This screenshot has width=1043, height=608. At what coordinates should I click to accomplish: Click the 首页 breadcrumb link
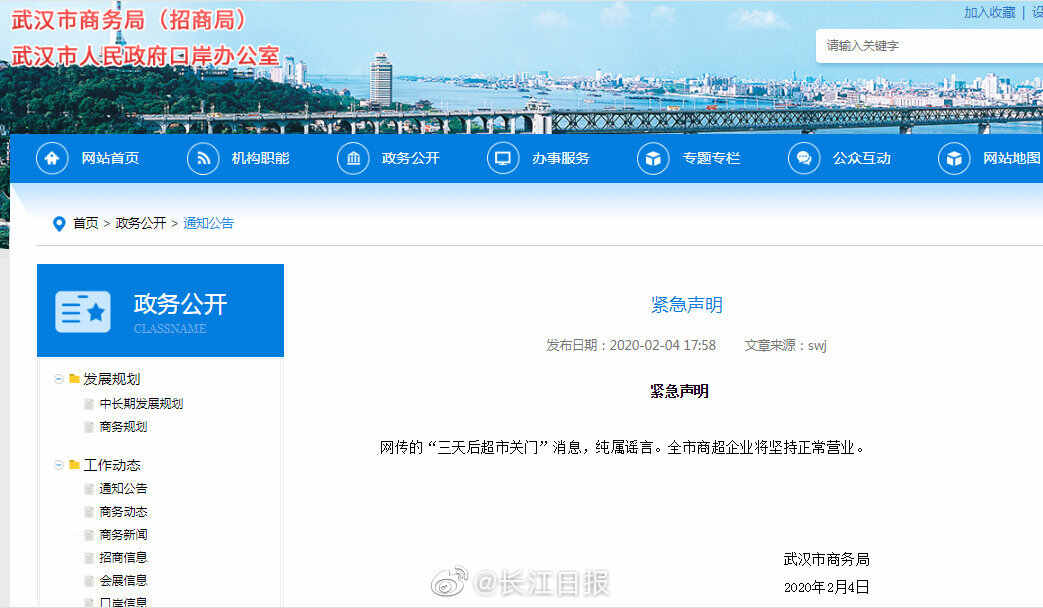coord(86,224)
